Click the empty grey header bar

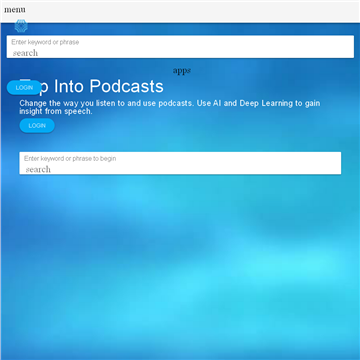(x=190, y=12)
